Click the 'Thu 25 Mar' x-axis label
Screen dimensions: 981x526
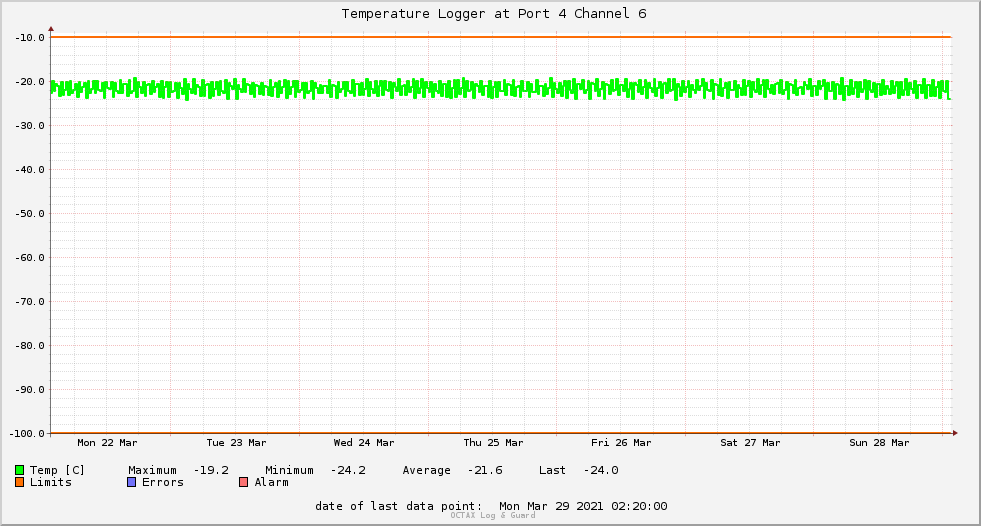[493, 443]
